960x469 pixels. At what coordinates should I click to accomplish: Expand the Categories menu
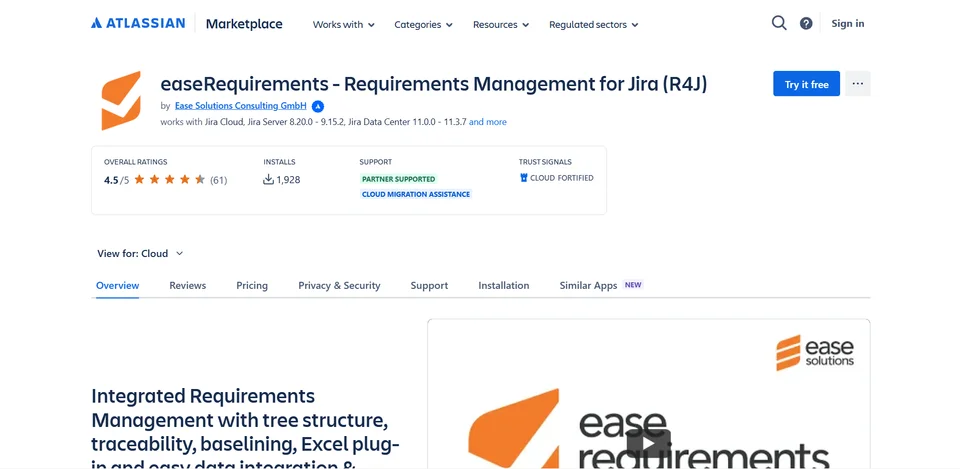coord(423,24)
